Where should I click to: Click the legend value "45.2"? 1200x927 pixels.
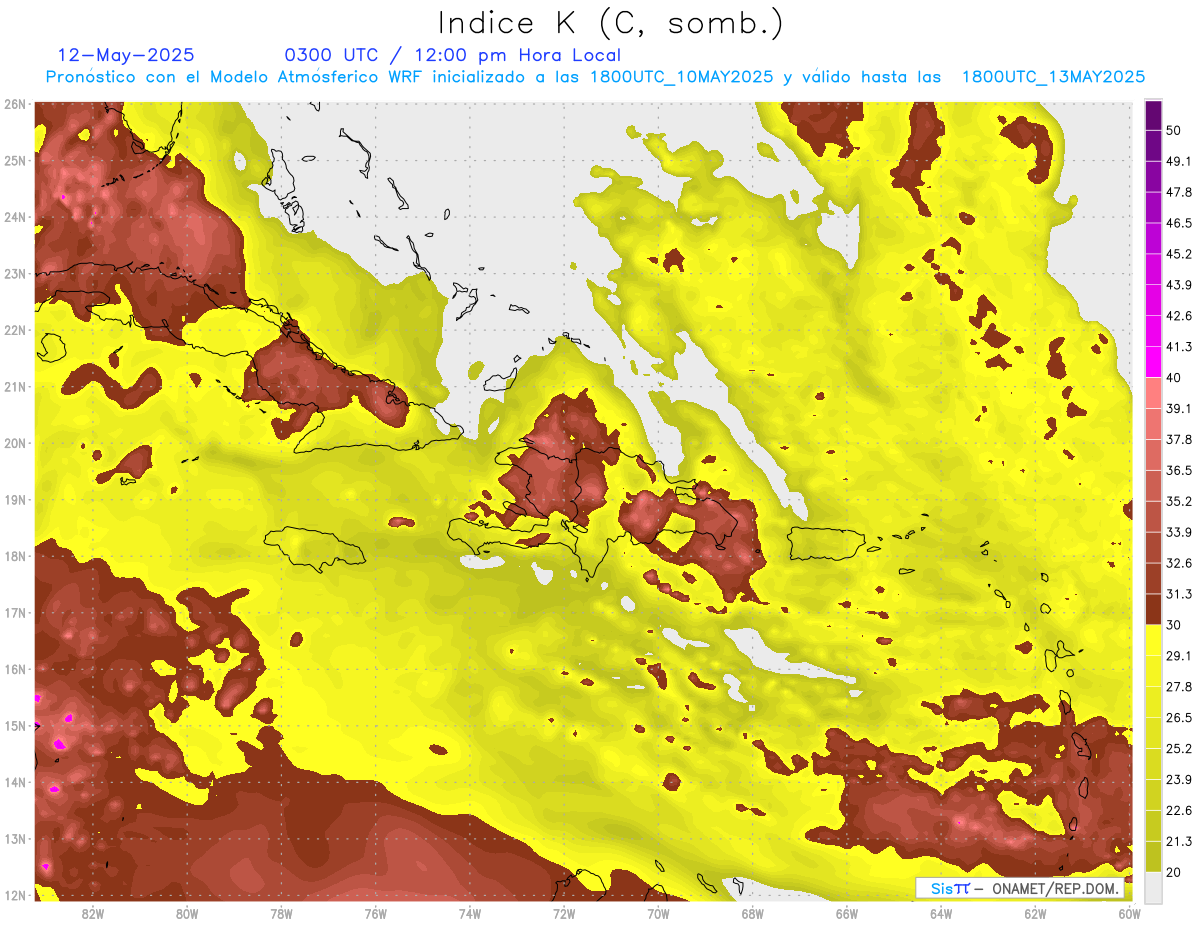1178,254
